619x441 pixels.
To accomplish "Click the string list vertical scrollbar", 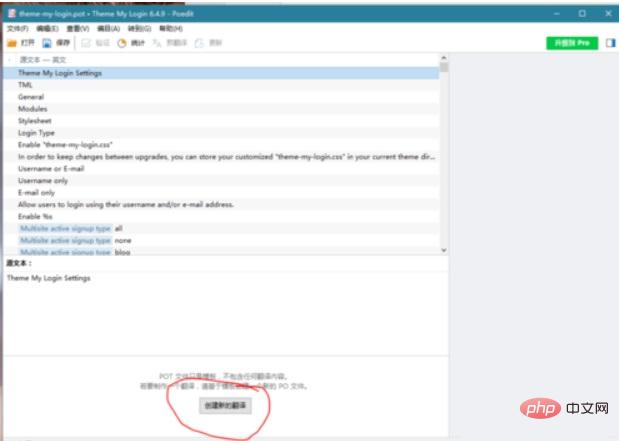I will click(444, 150).
